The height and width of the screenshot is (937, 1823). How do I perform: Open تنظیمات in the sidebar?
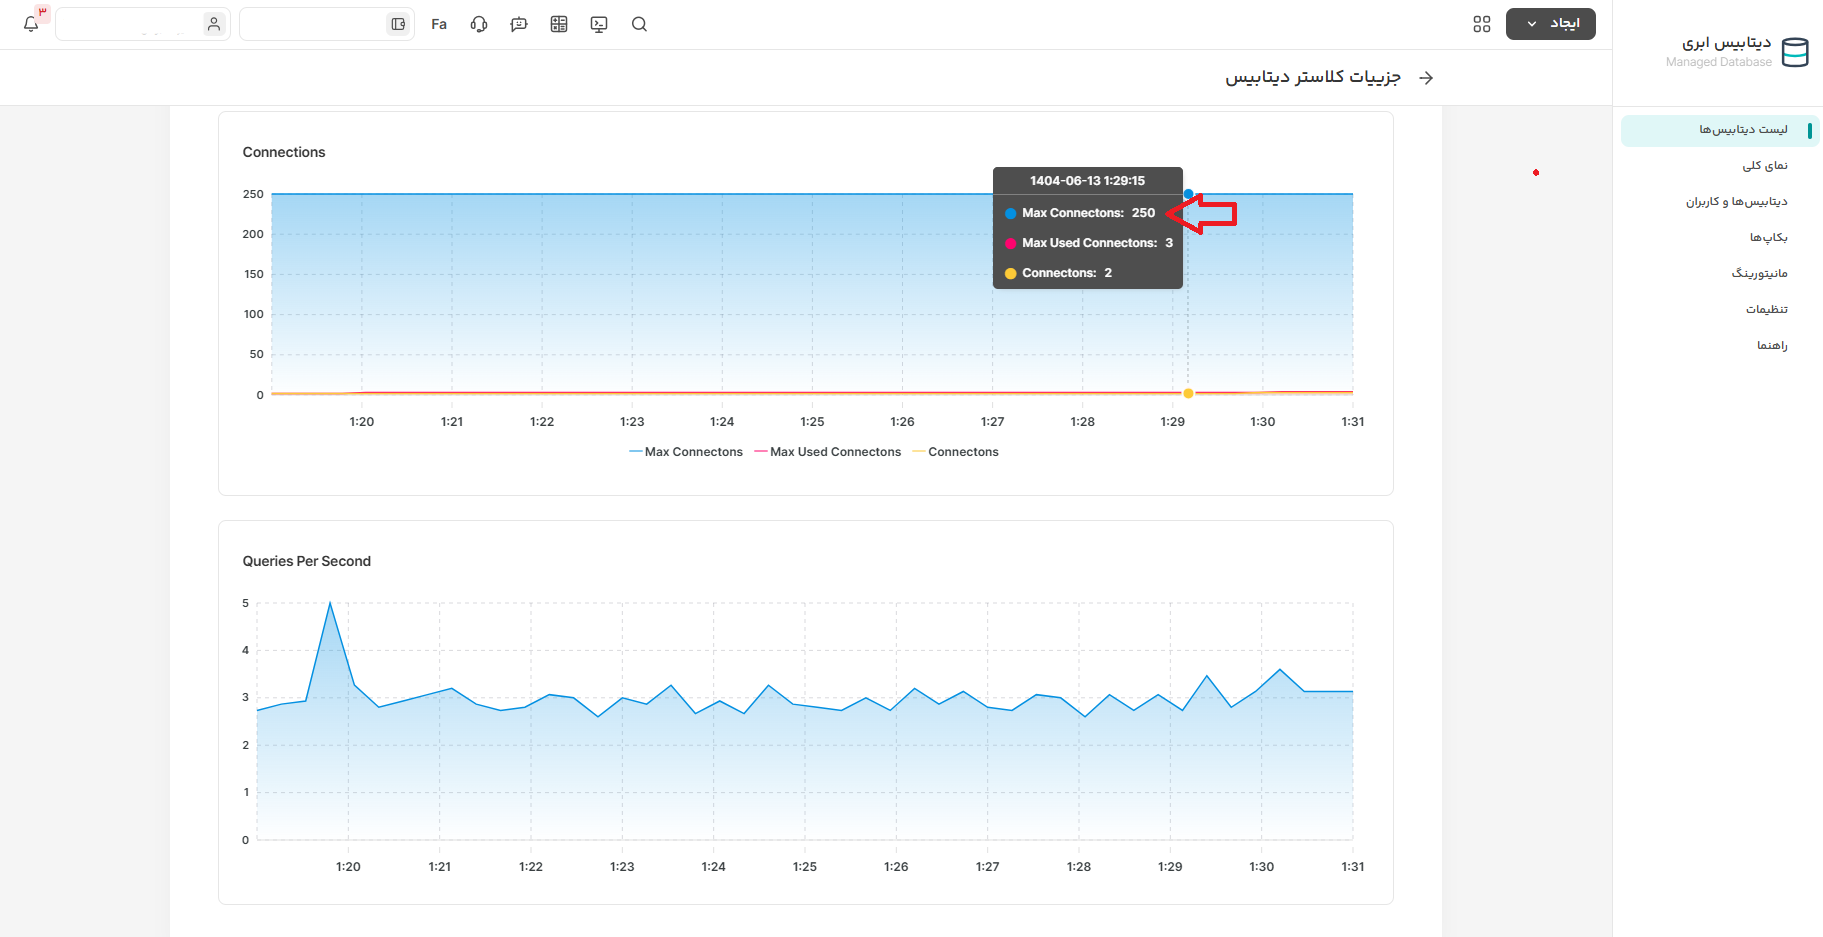tap(1766, 309)
